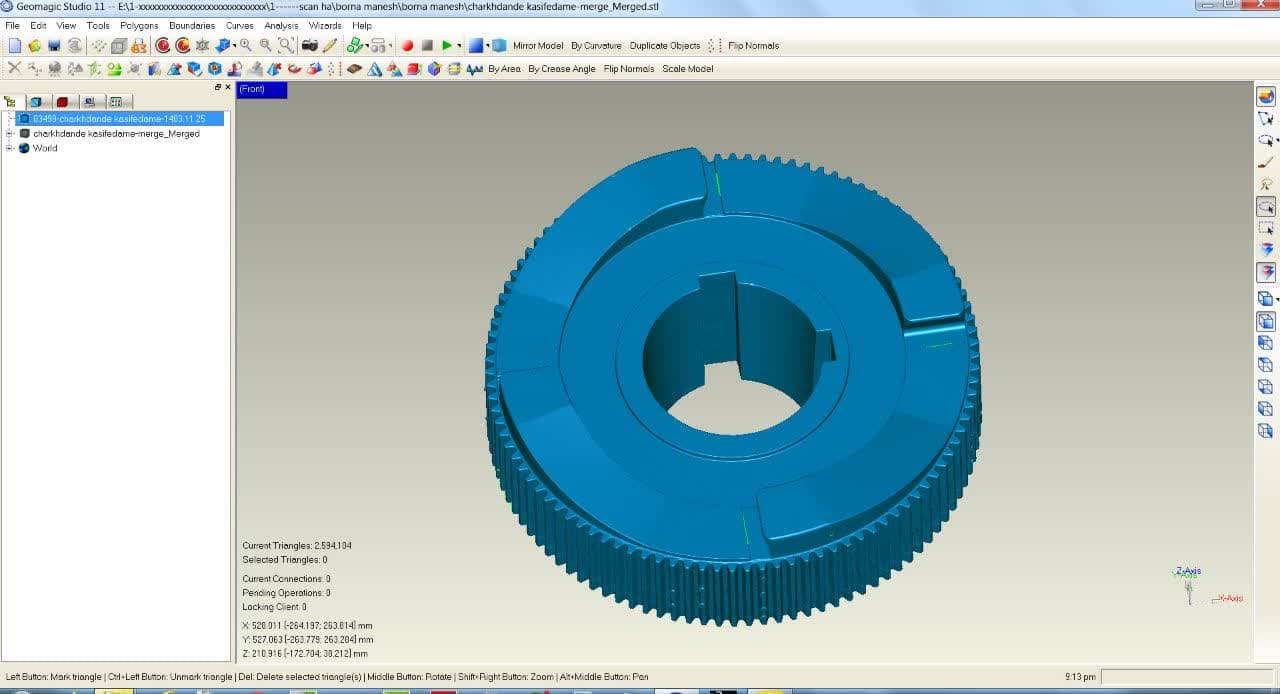Screen dimensions: 1280x694
Task: Select the camera snapshot icon
Action: (x=309, y=45)
